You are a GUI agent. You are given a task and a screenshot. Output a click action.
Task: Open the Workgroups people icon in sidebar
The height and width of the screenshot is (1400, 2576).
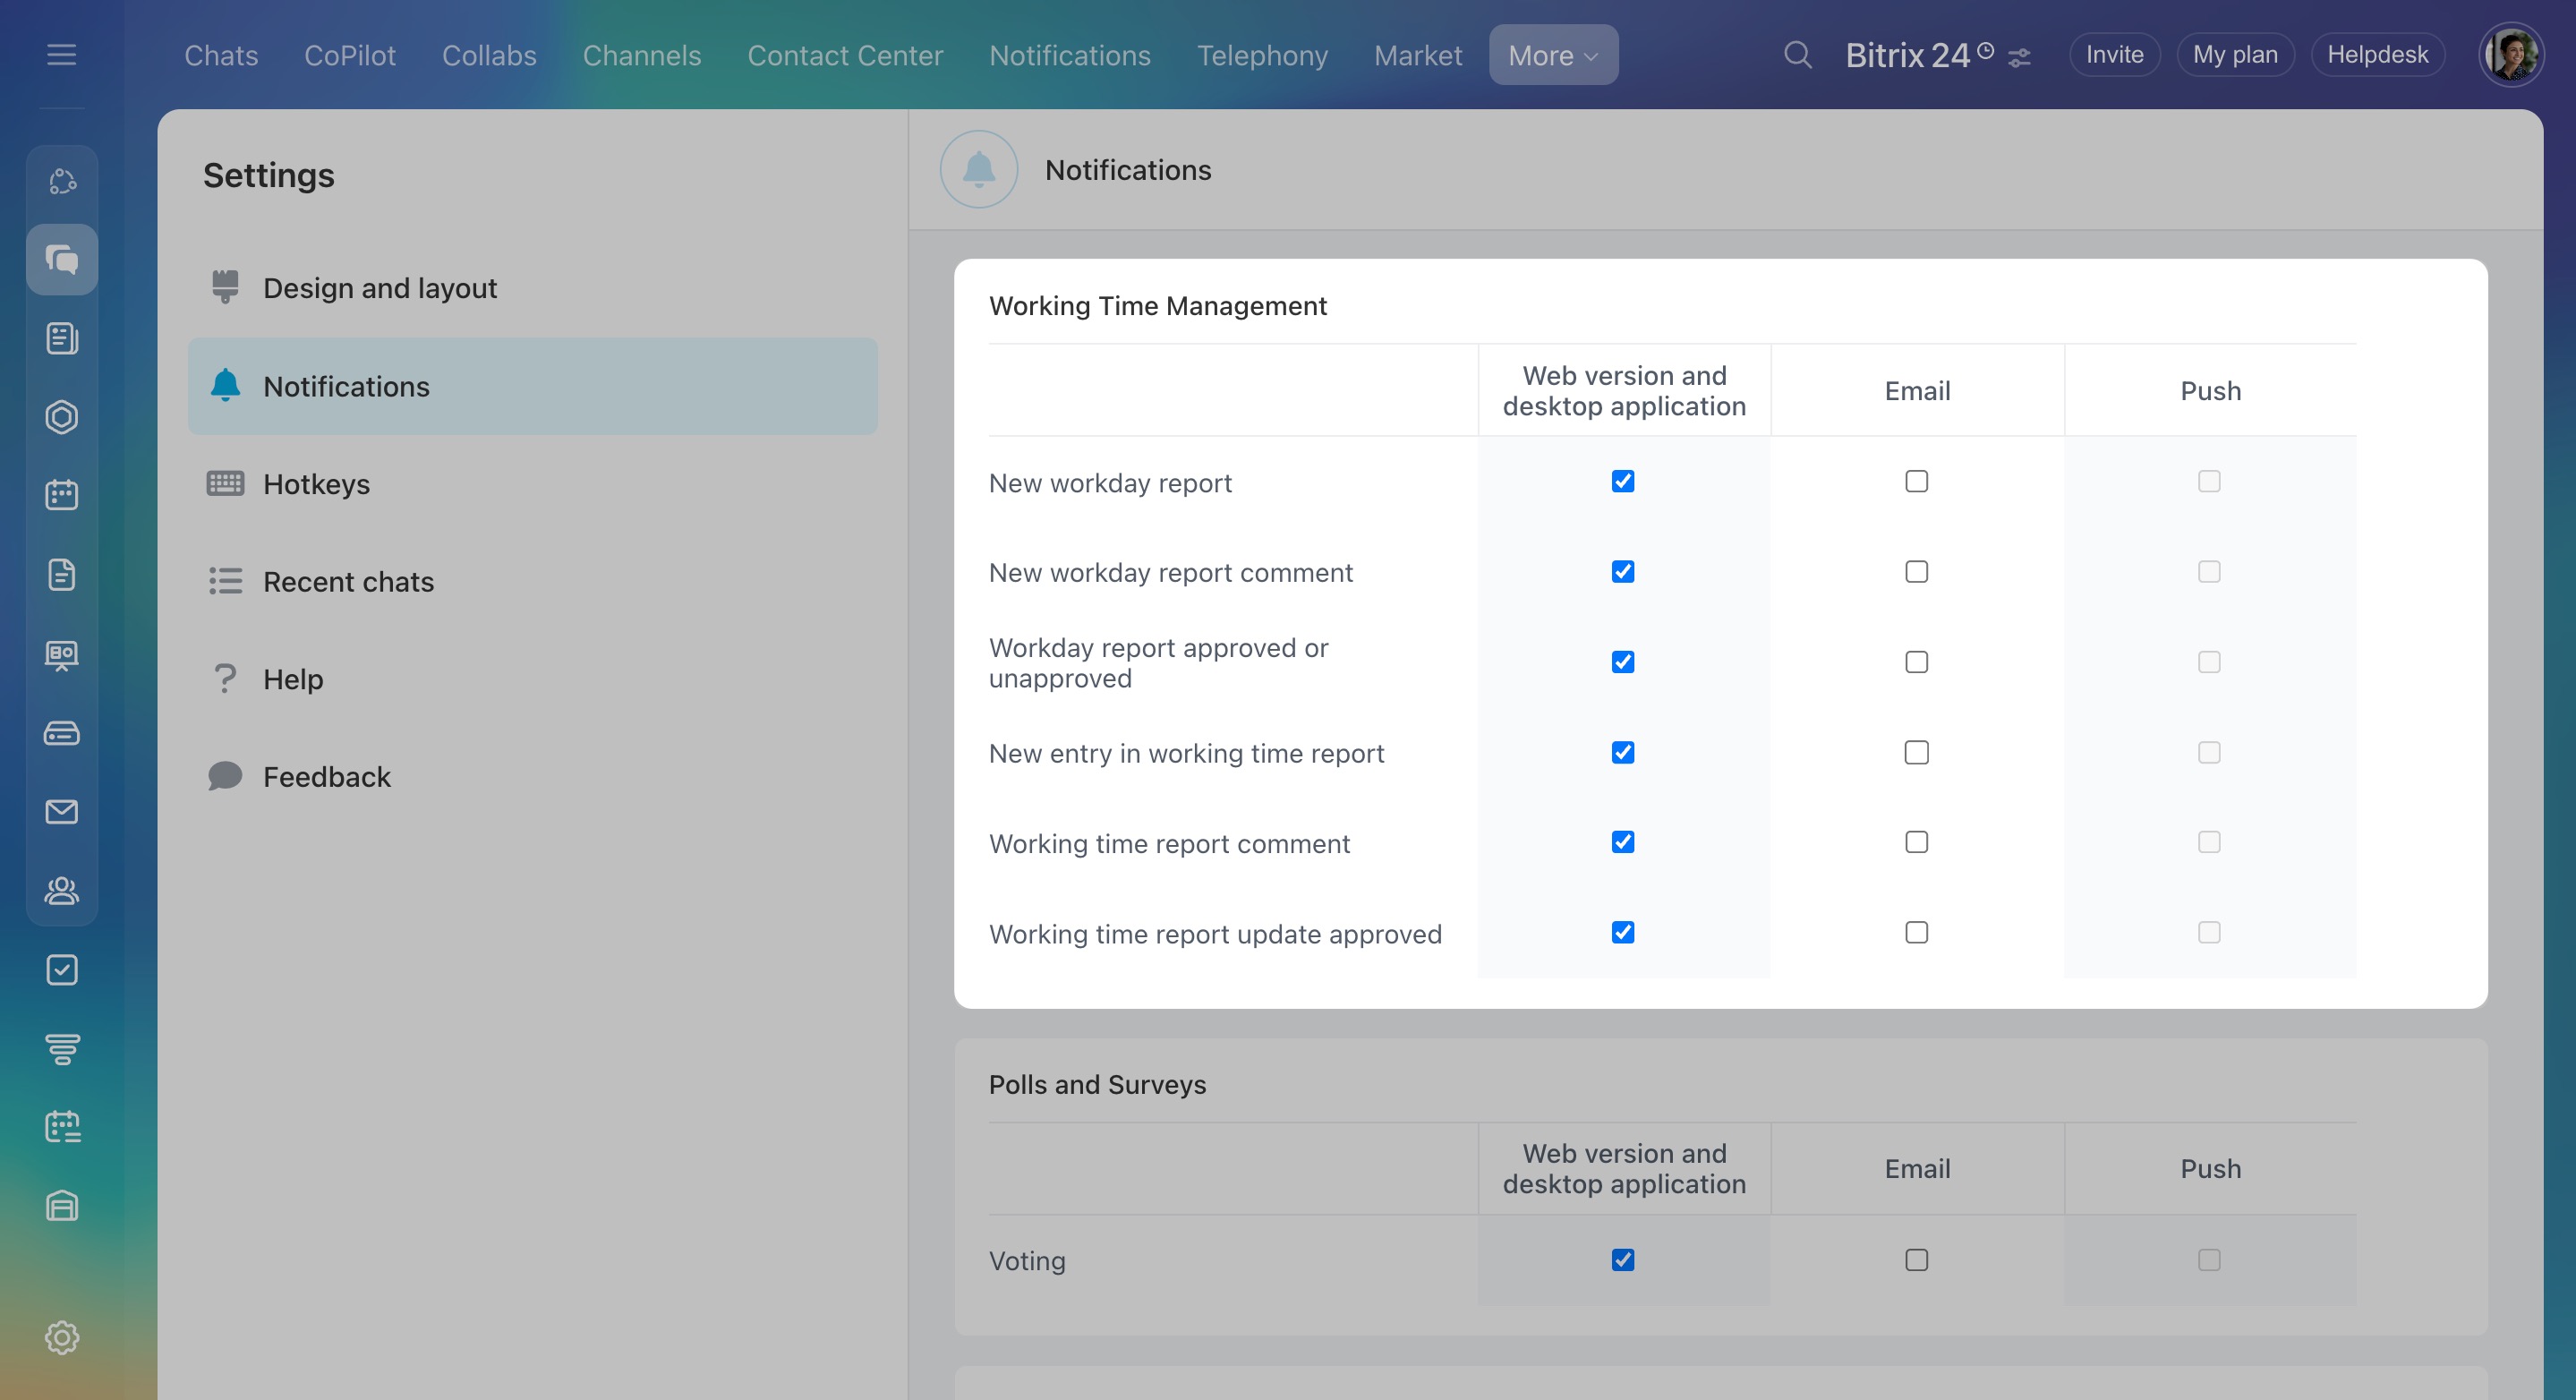62,890
